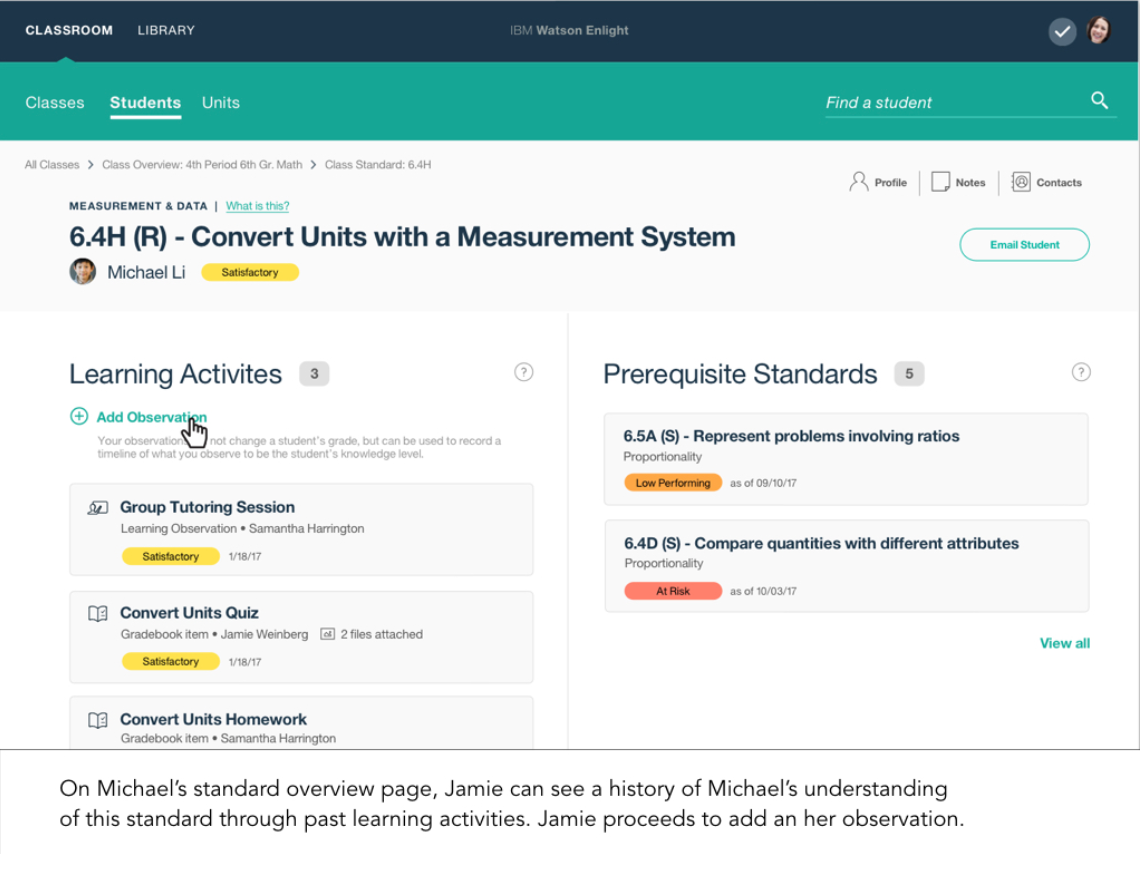Click the as of 10/03/17 date
The width and height of the screenshot is (1140, 880).
point(763,591)
